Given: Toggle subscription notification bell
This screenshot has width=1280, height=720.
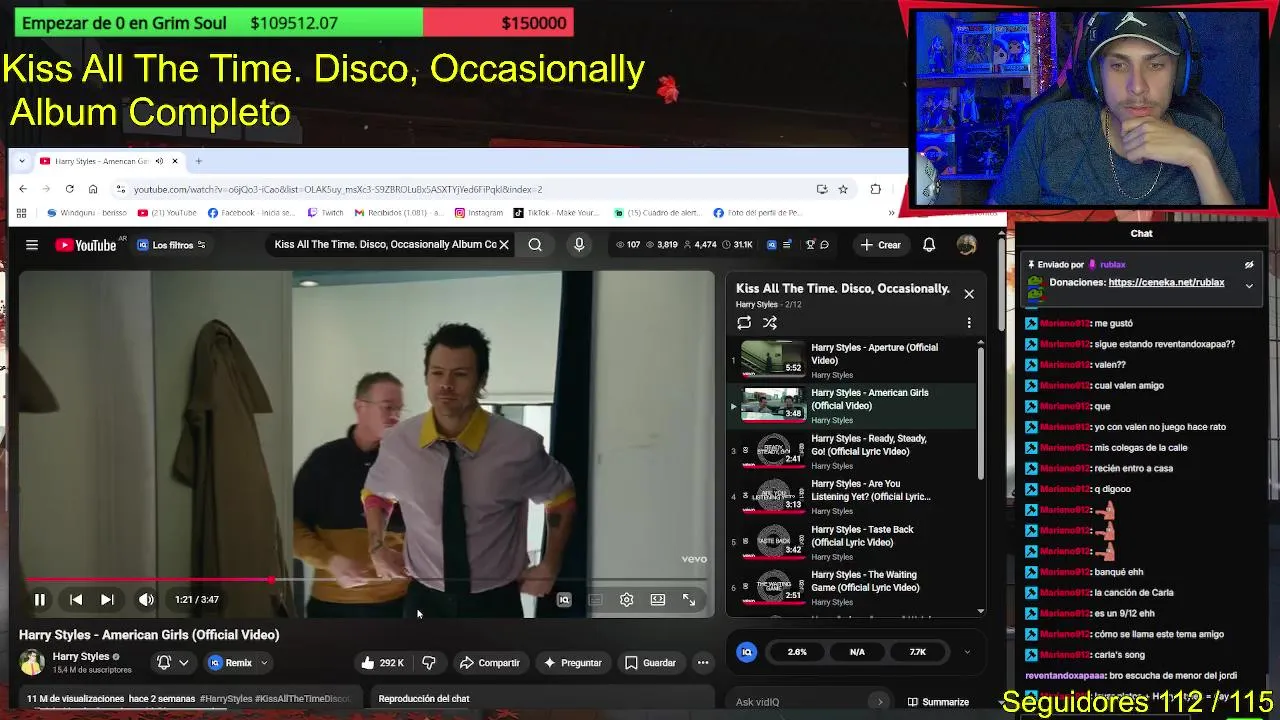Looking at the screenshot, I should pos(164,662).
